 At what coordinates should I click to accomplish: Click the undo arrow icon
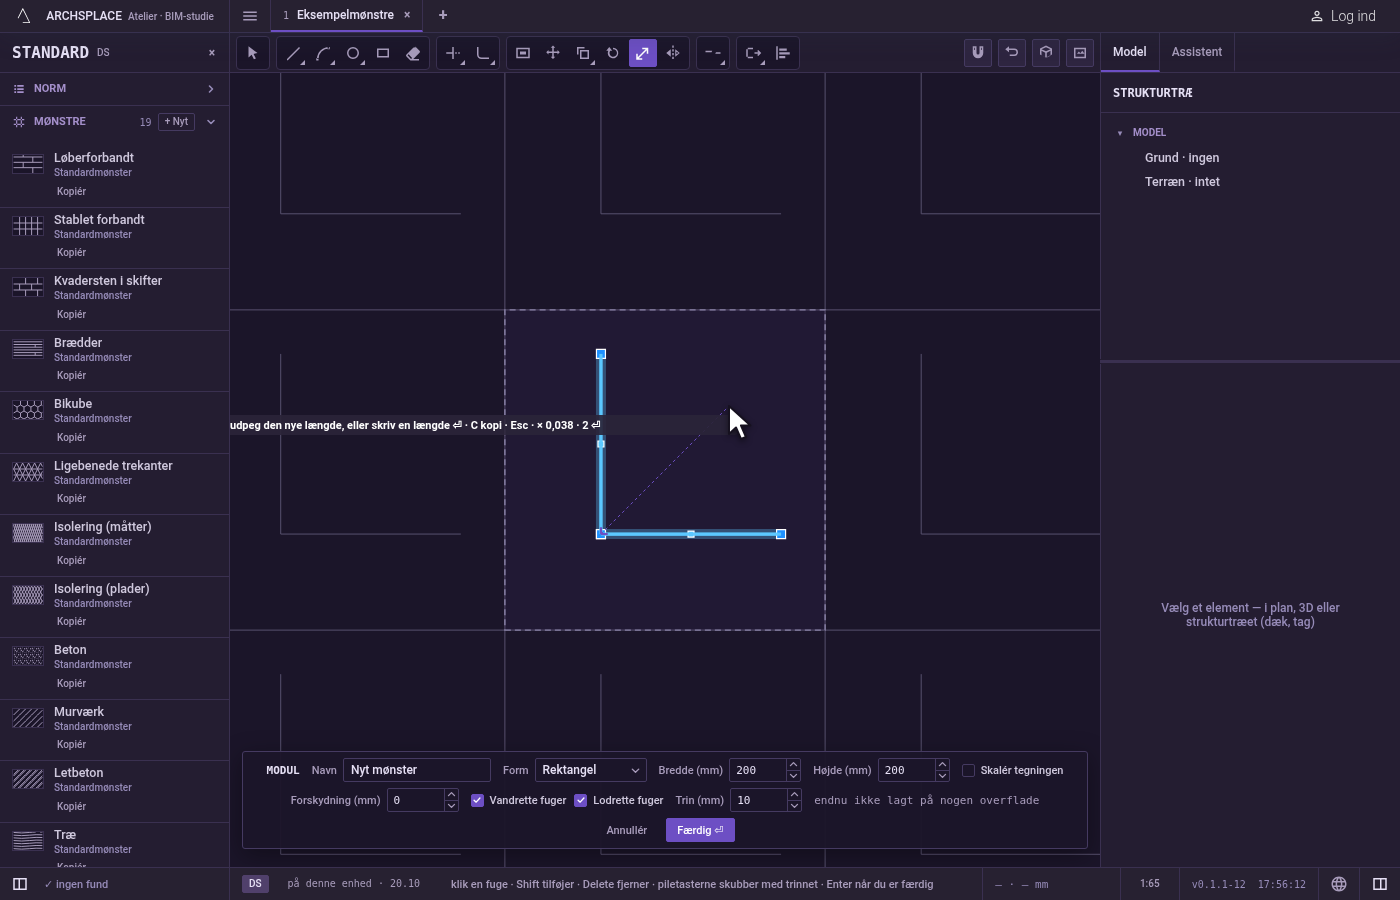[x=1012, y=53]
